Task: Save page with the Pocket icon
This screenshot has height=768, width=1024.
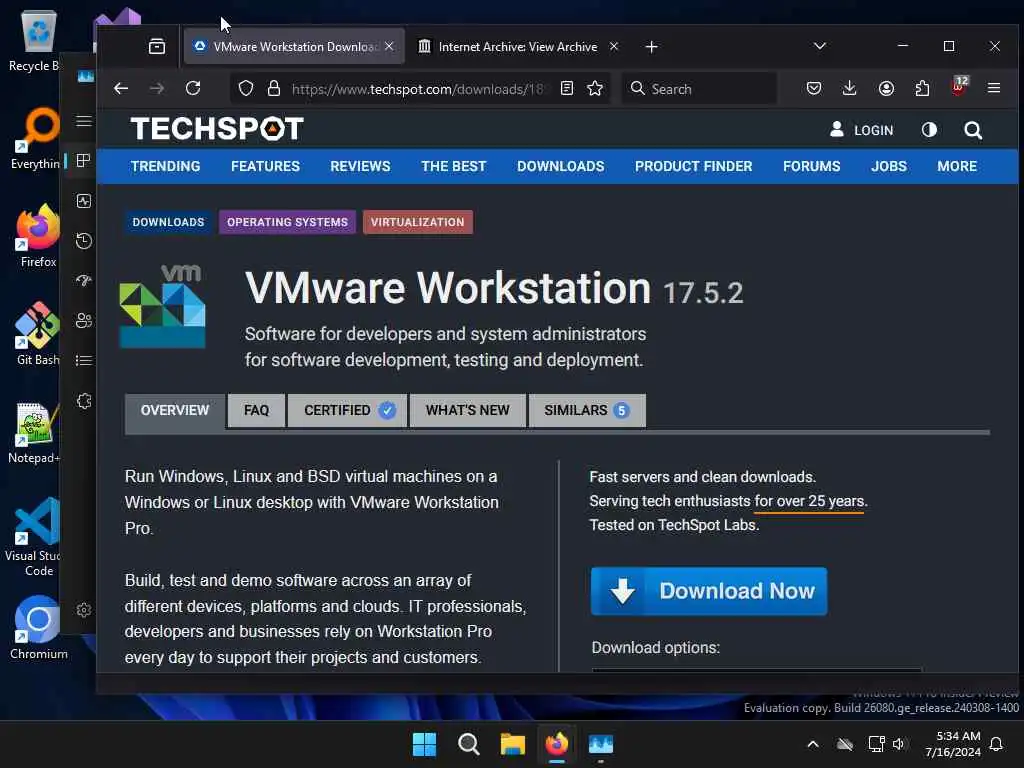Action: coord(814,88)
